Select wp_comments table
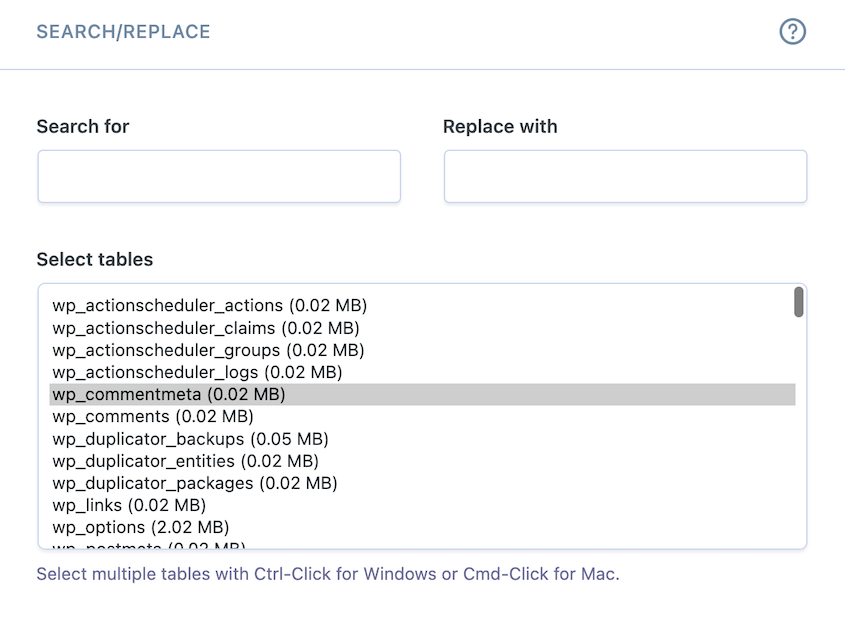The height and width of the screenshot is (624, 845). 422,417
